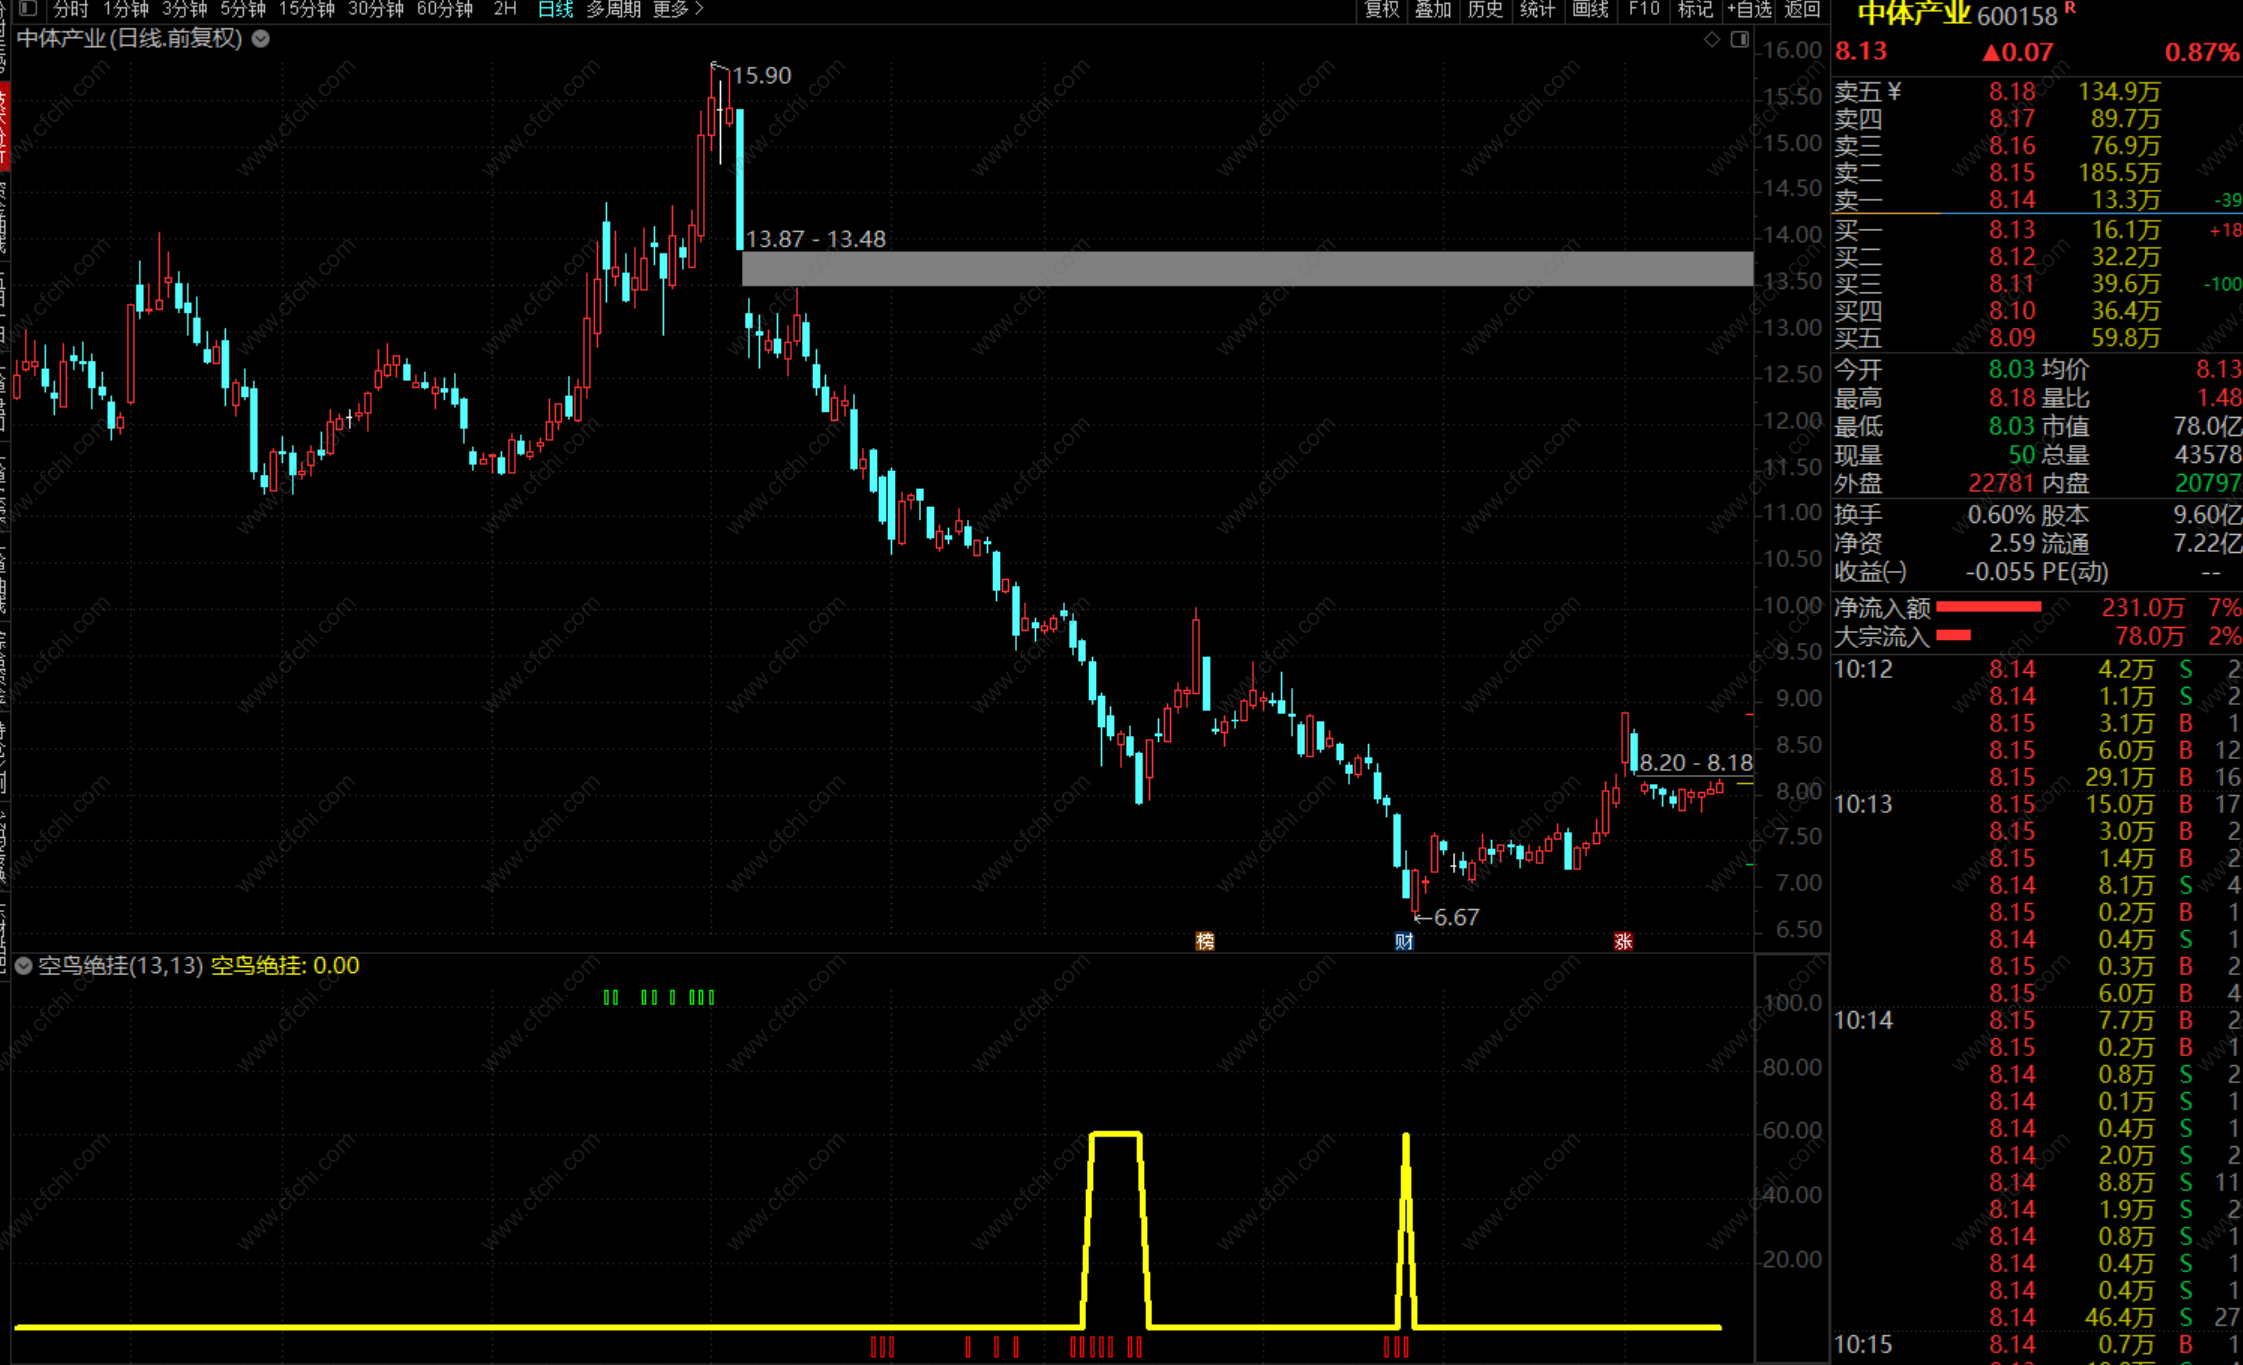Toggle right info panel icon near price axis

pos(1740,39)
